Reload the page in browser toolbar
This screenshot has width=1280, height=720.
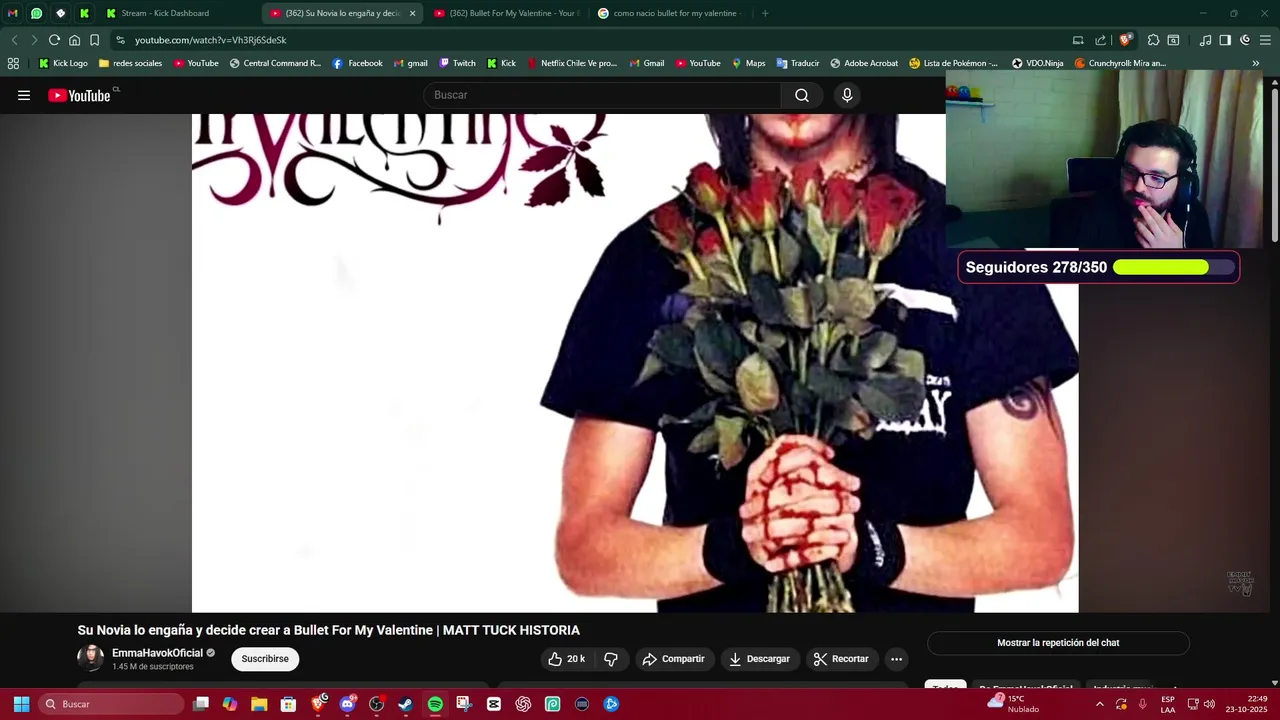click(54, 40)
